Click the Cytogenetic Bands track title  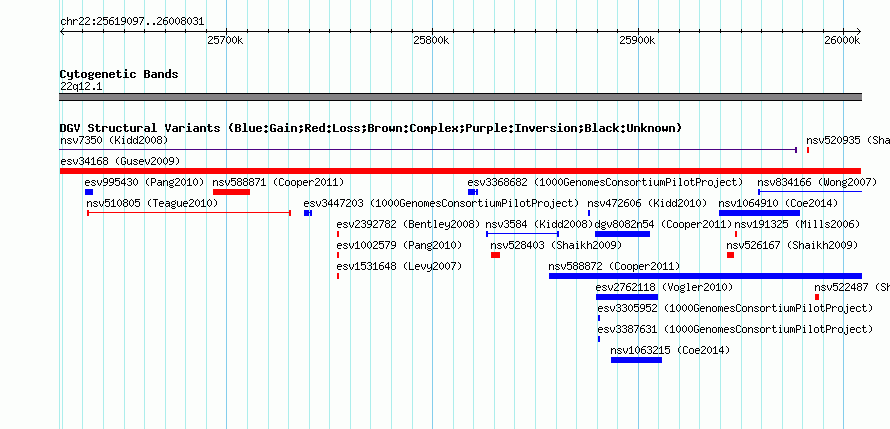(119, 74)
